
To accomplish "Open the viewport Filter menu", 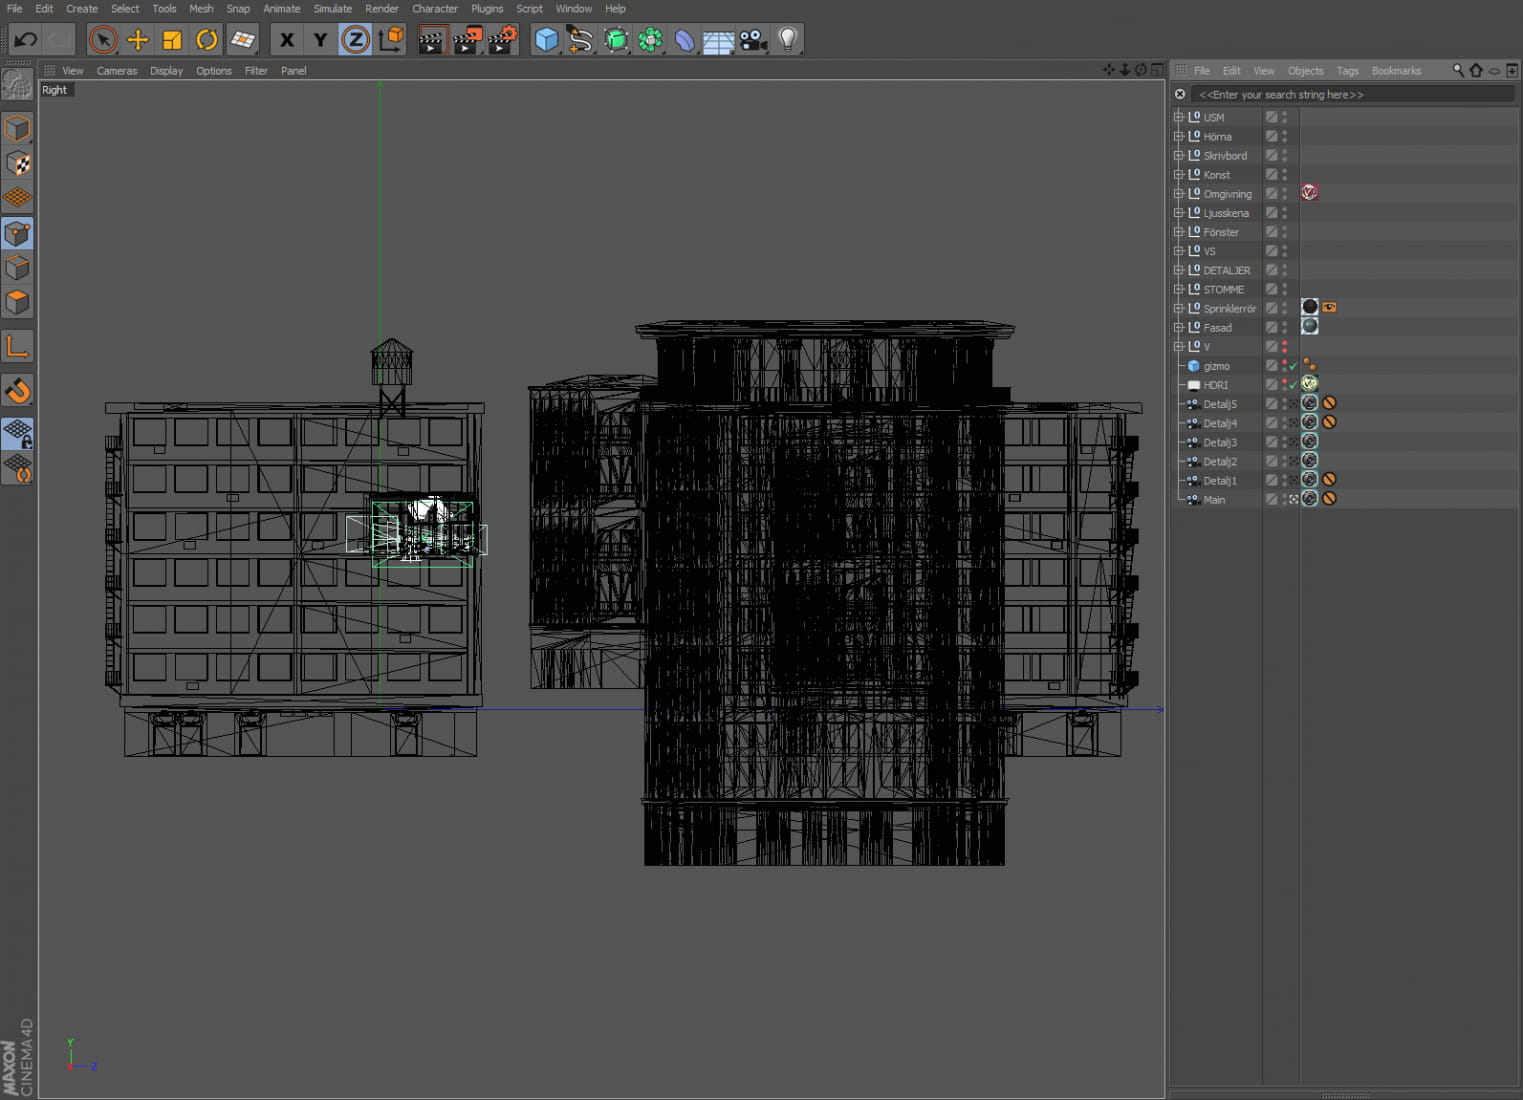I will tap(256, 71).
